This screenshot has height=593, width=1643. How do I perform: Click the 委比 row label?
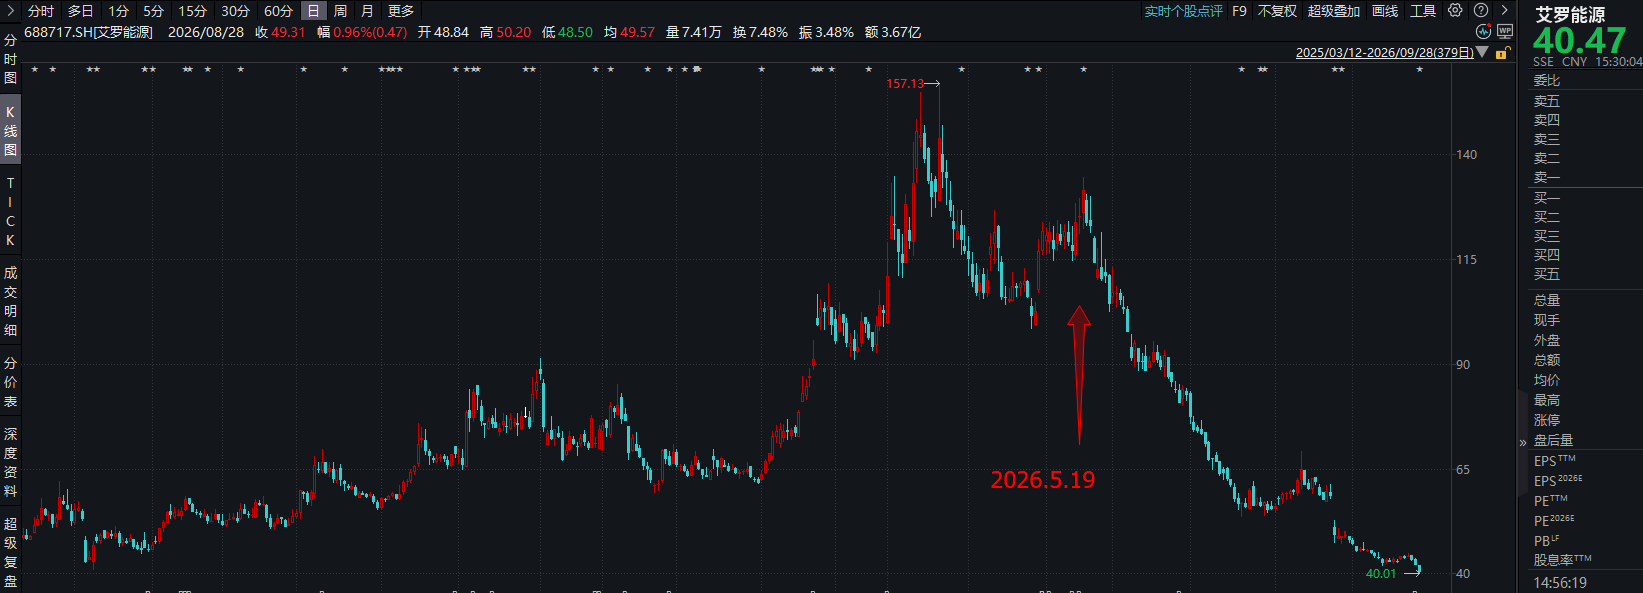(1547, 81)
